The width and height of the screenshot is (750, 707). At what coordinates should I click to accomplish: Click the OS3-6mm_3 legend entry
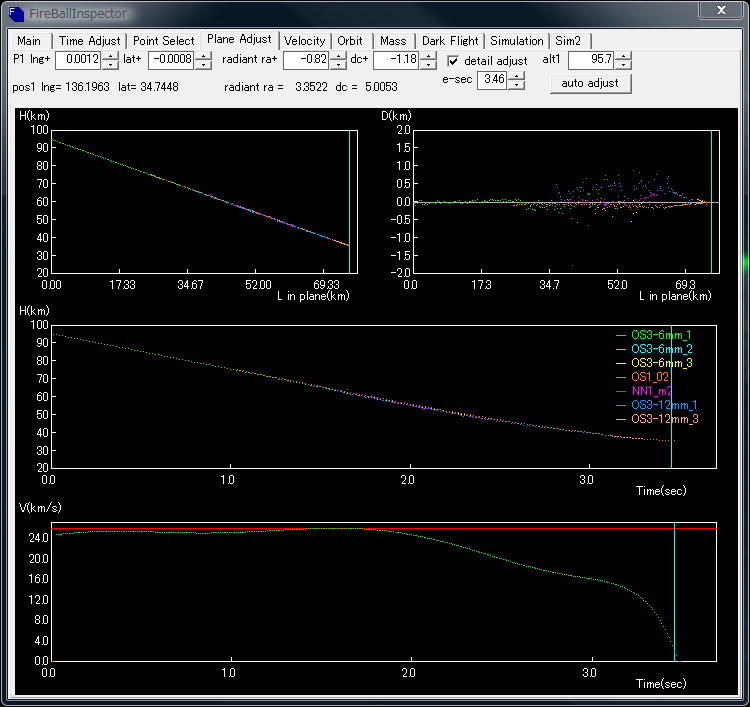click(x=654, y=363)
